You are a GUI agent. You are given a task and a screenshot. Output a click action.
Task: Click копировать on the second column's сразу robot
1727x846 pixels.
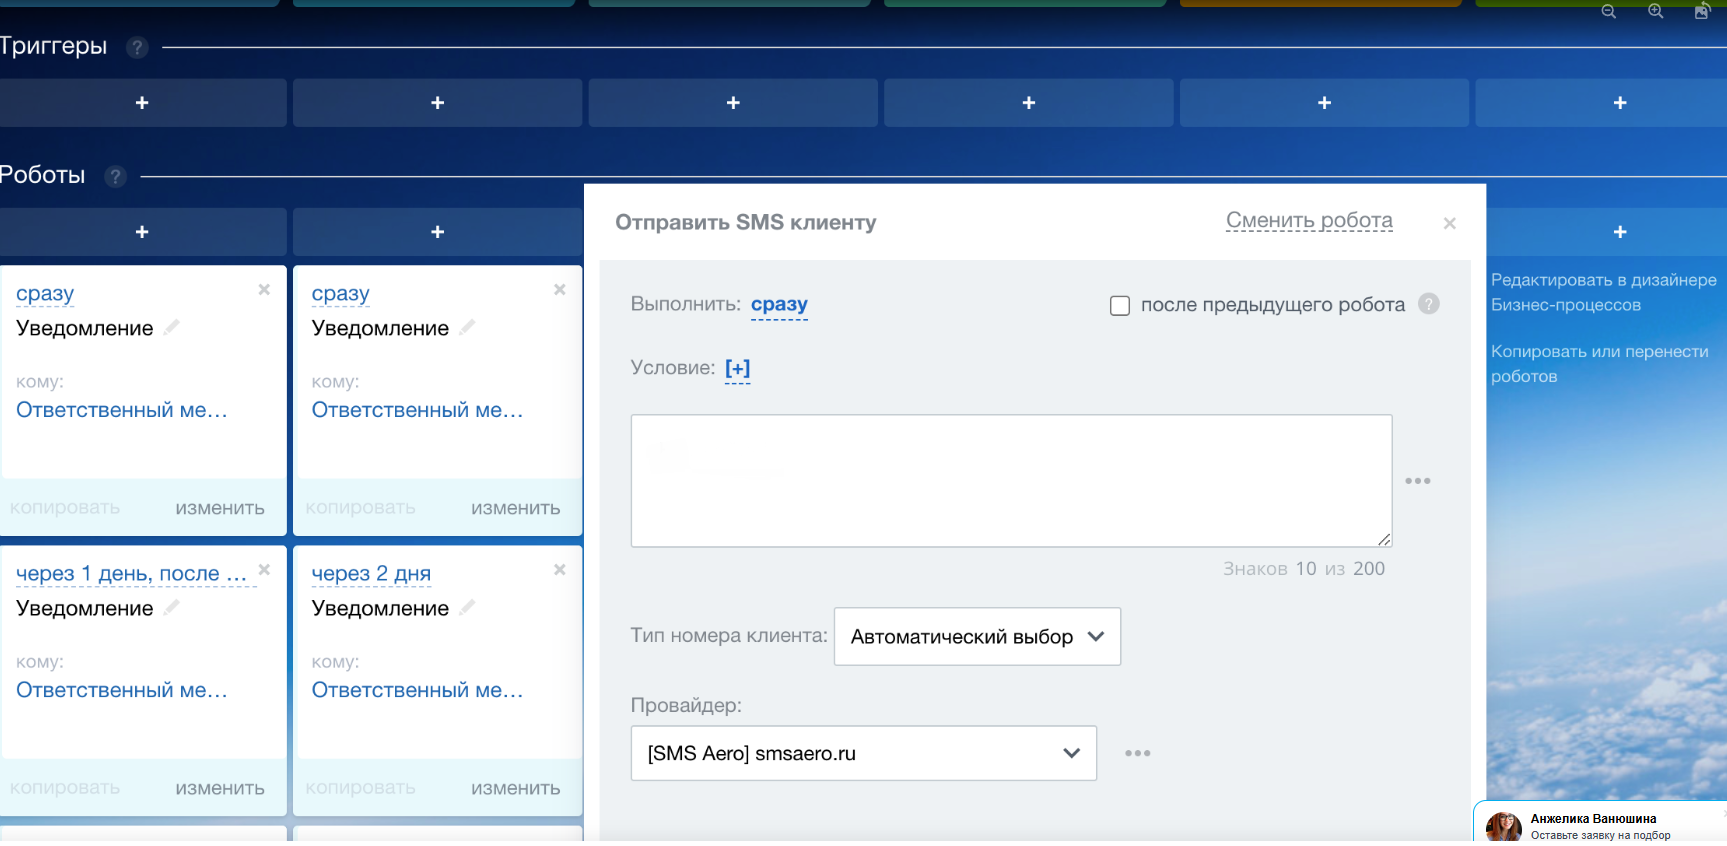tap(360, 508)
